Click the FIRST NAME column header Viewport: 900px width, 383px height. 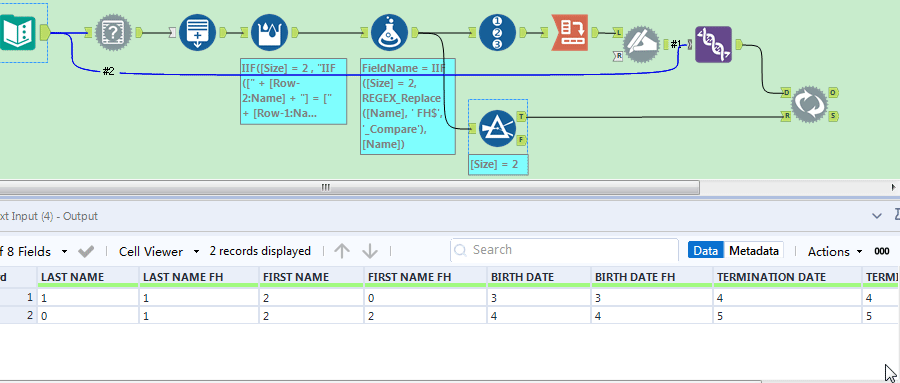pyautogui.click(x=311, y=277)
